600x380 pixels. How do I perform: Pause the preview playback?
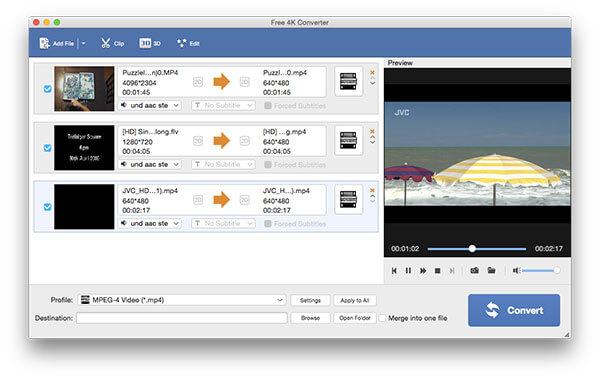(x=408, y=271)
